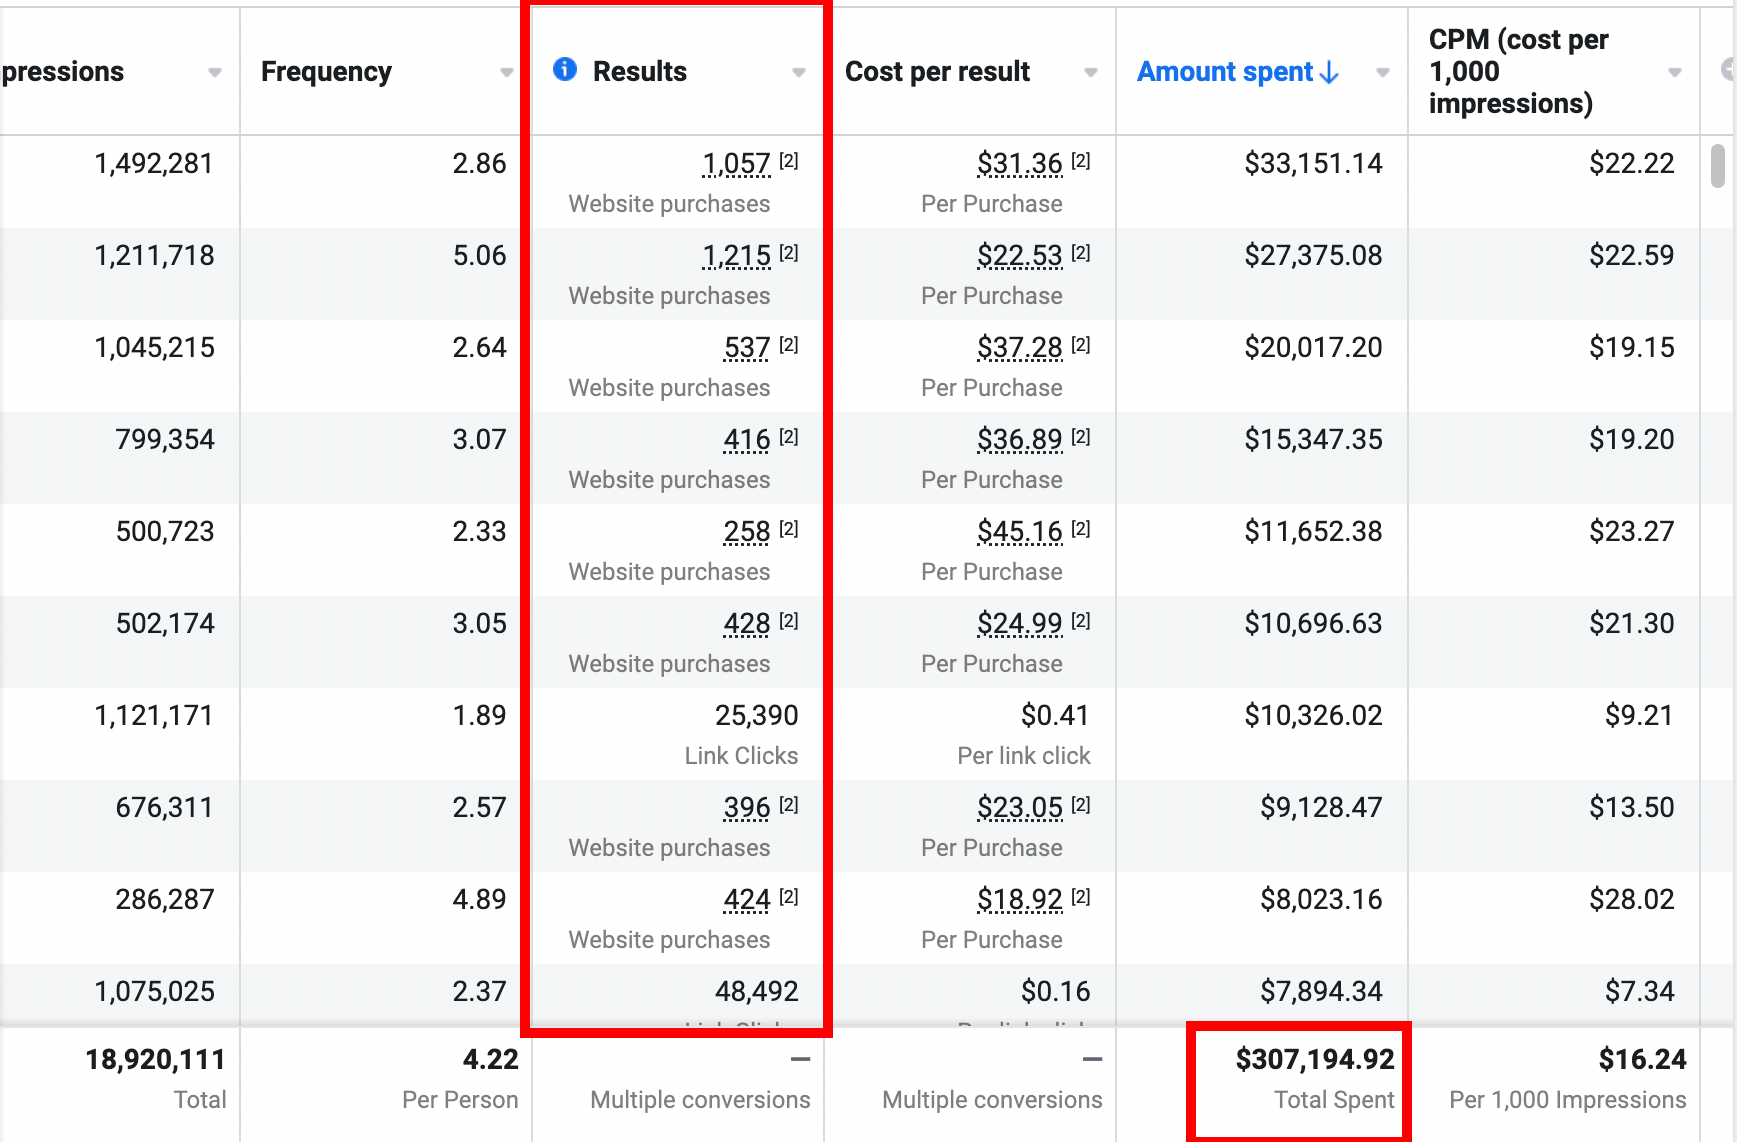The image size is (1737, 1142).
Task: Open the Cost per result column dropdown
Action: [1091, 73]
